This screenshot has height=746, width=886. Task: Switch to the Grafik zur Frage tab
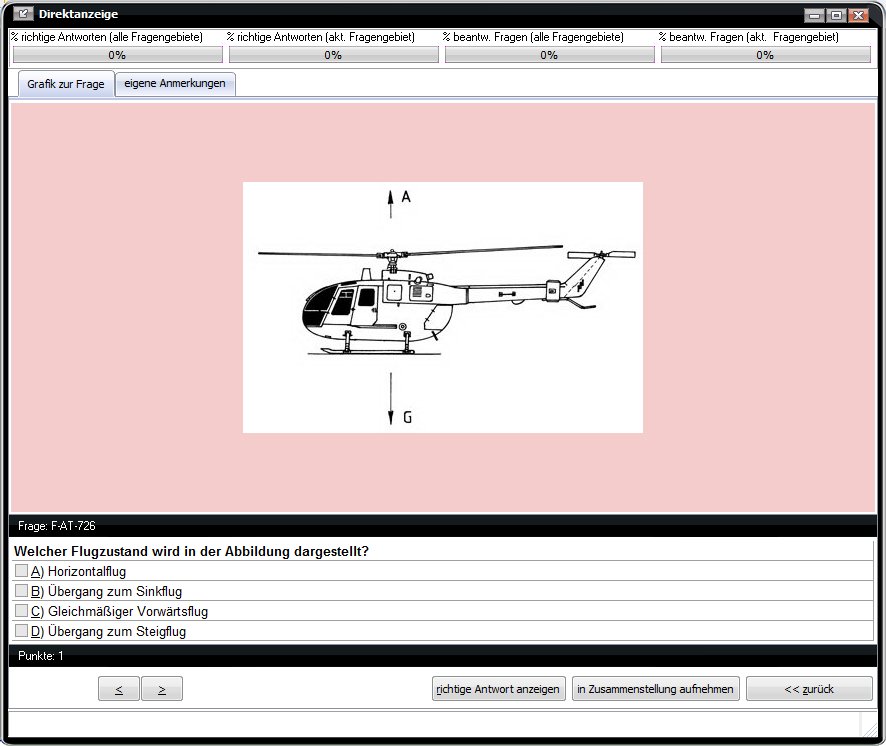(66, 84)
